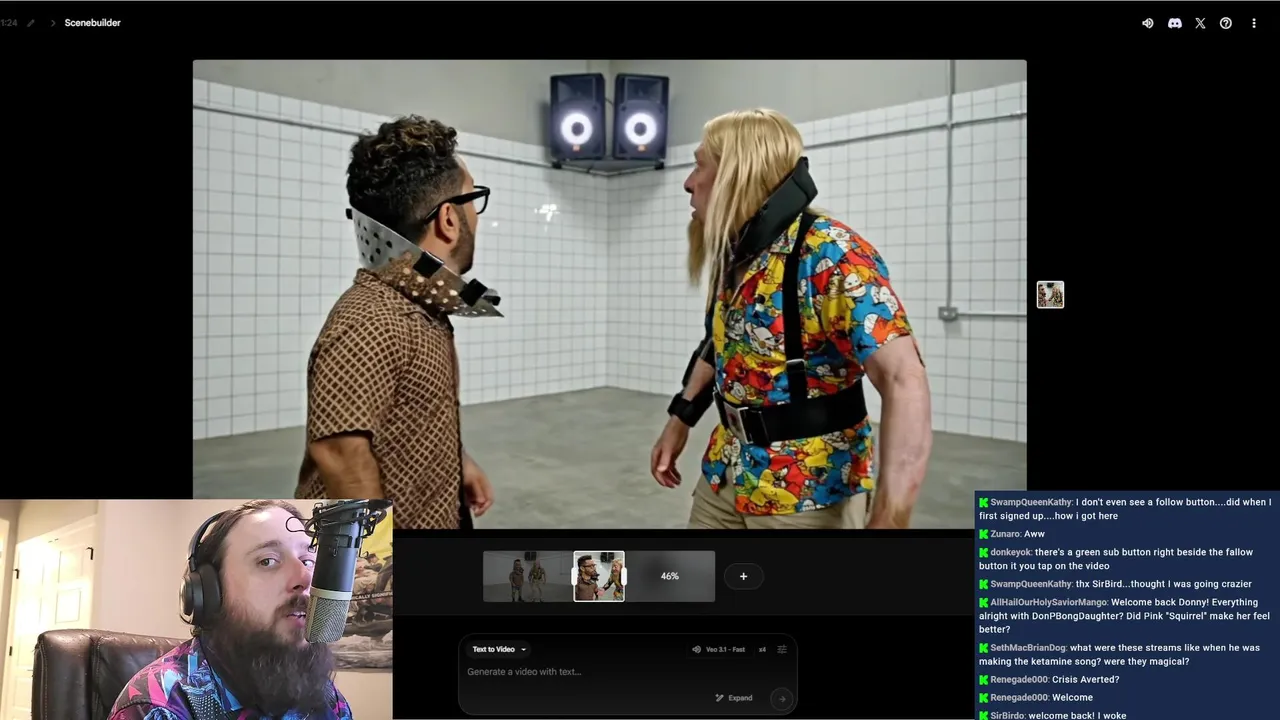Click the green Kick badge next to Zunaro
Screen dimensions: 1280x720
(984, 534)
